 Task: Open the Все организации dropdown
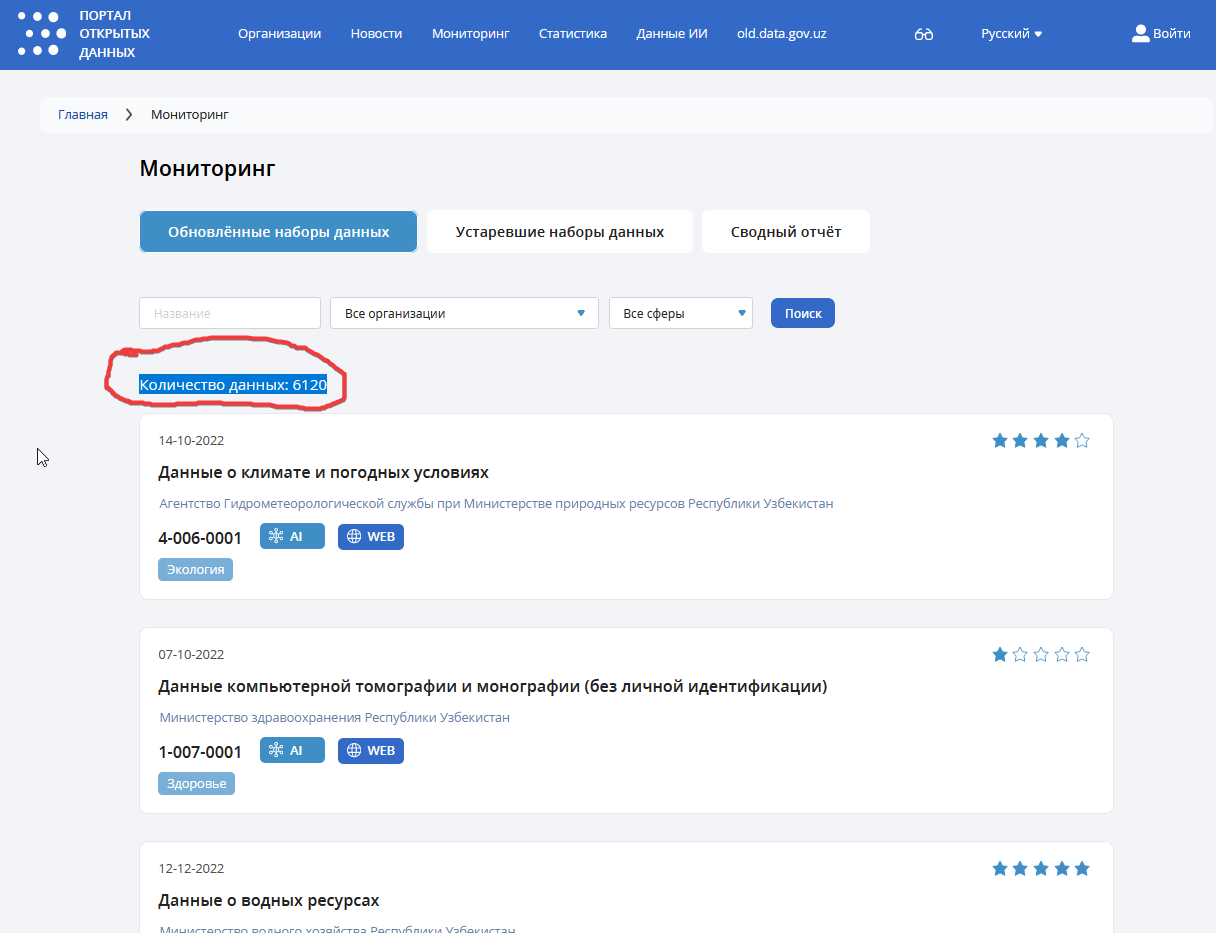point(464,313)
